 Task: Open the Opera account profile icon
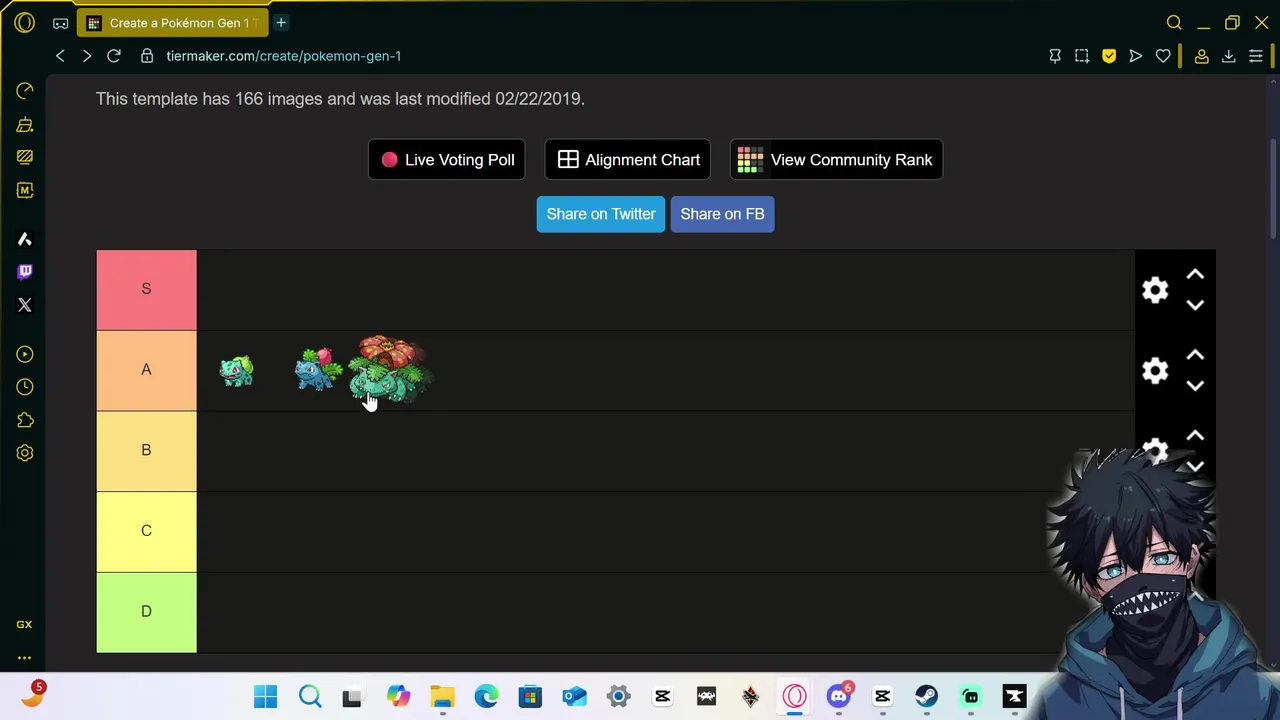pos(1202,56)
